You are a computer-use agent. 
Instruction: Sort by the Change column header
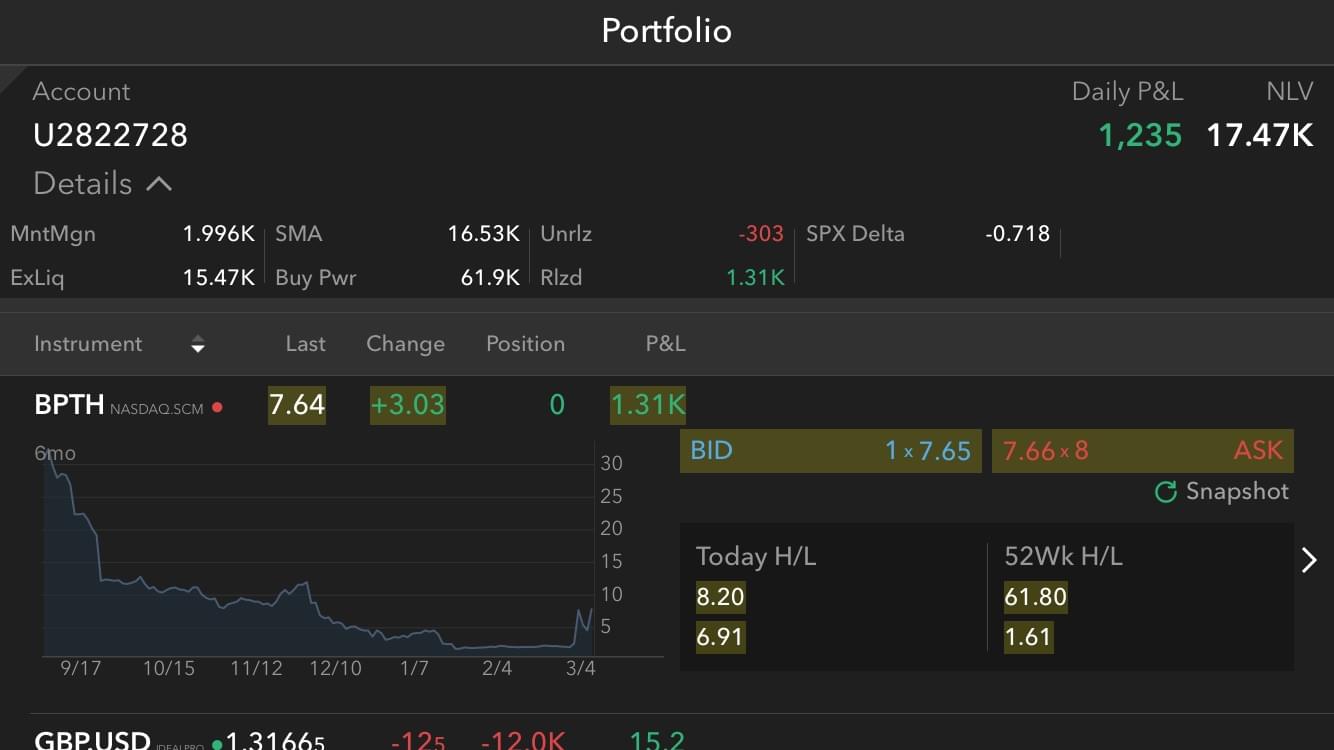pos(405,344)
